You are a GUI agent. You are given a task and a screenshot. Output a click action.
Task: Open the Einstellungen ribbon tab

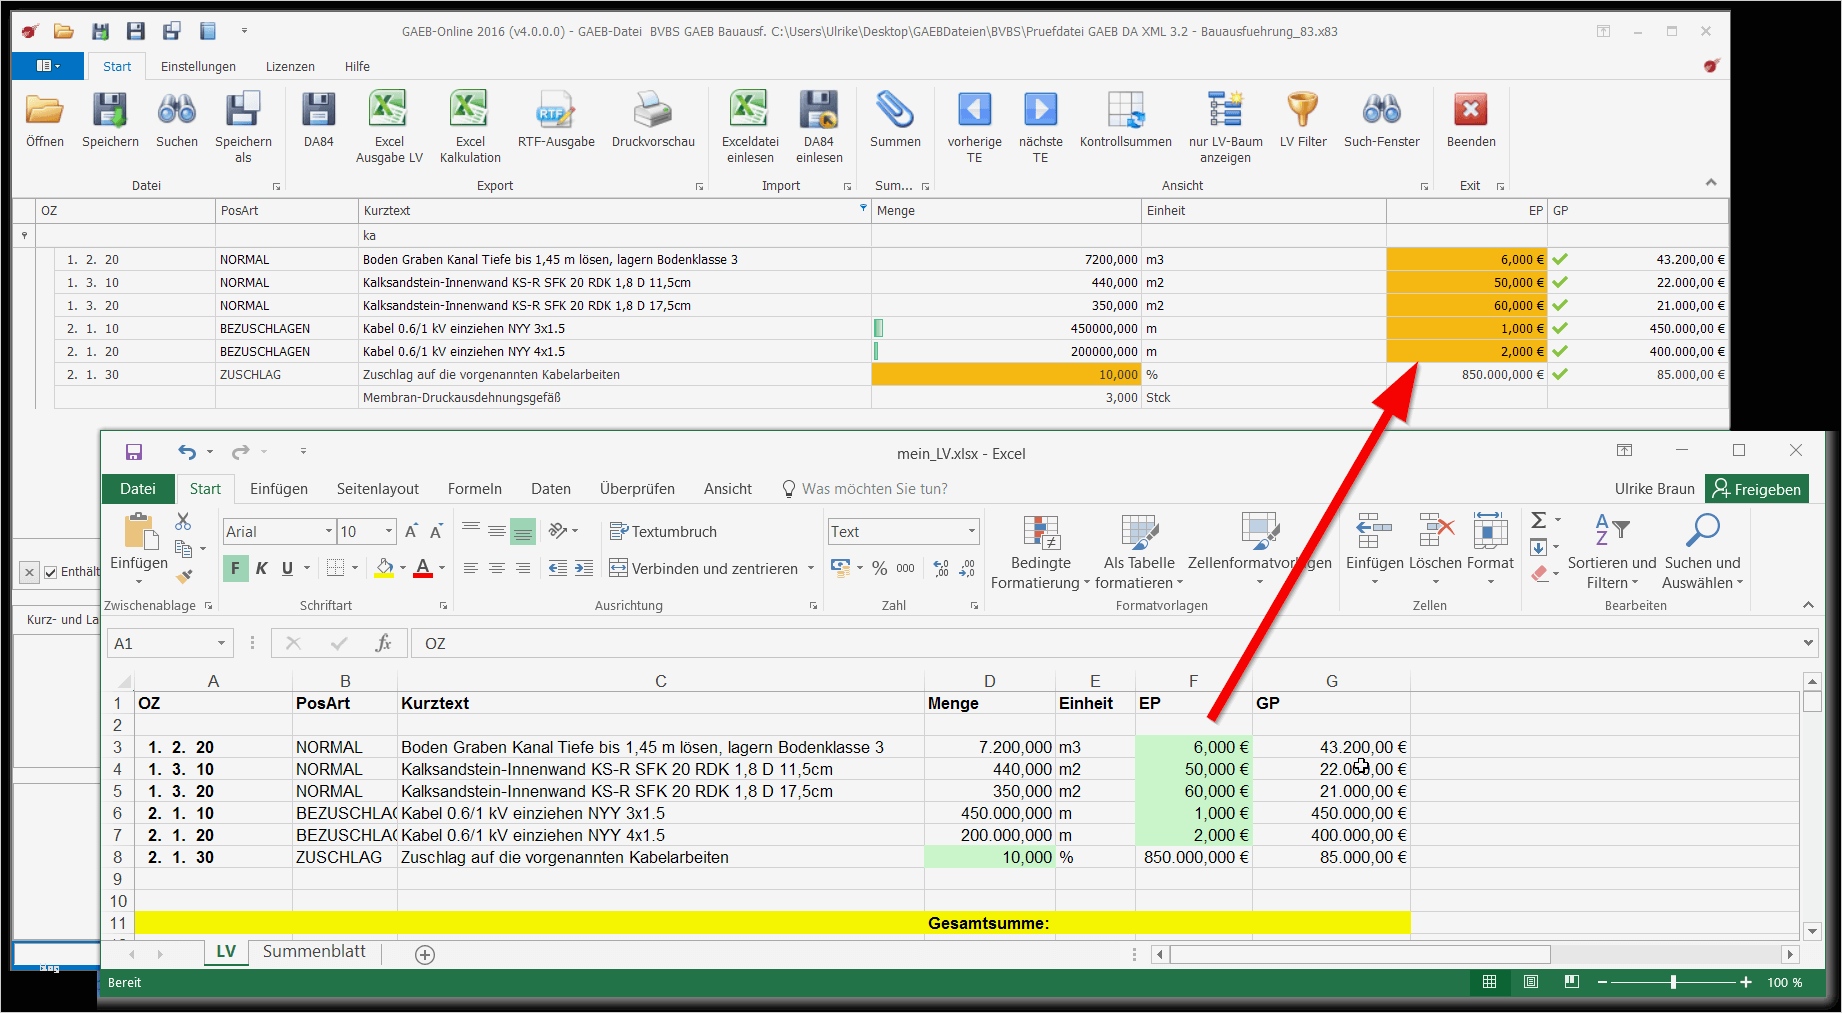pos(198,66)
